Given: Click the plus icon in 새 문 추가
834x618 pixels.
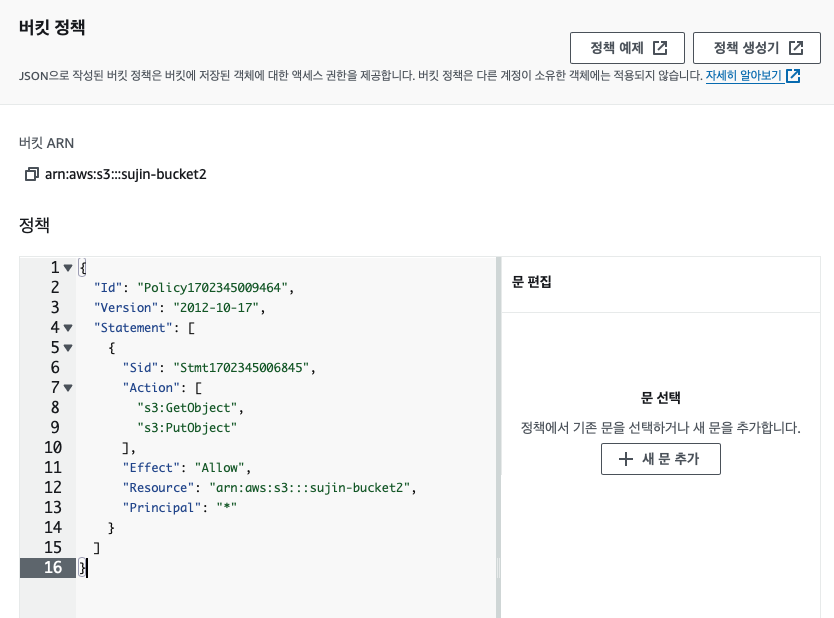Looking at the screenshot, I should (x=626, y=459).
